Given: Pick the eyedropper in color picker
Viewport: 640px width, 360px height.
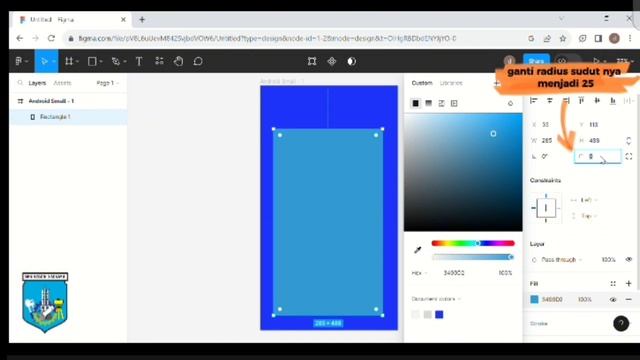Looking at the screenshot, I should (x=418, y=250).
